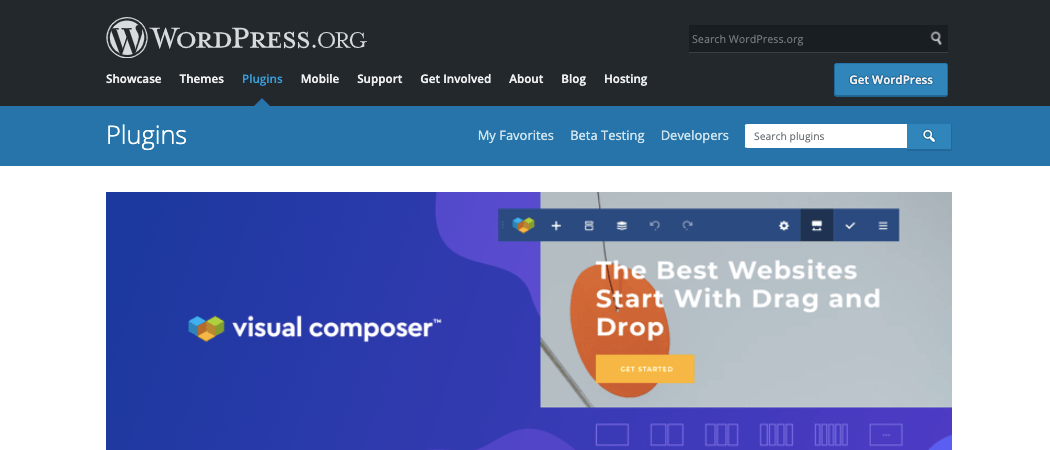Select the single column layout icon
The width and height of the screenshot is (1050, 450).
612,435
